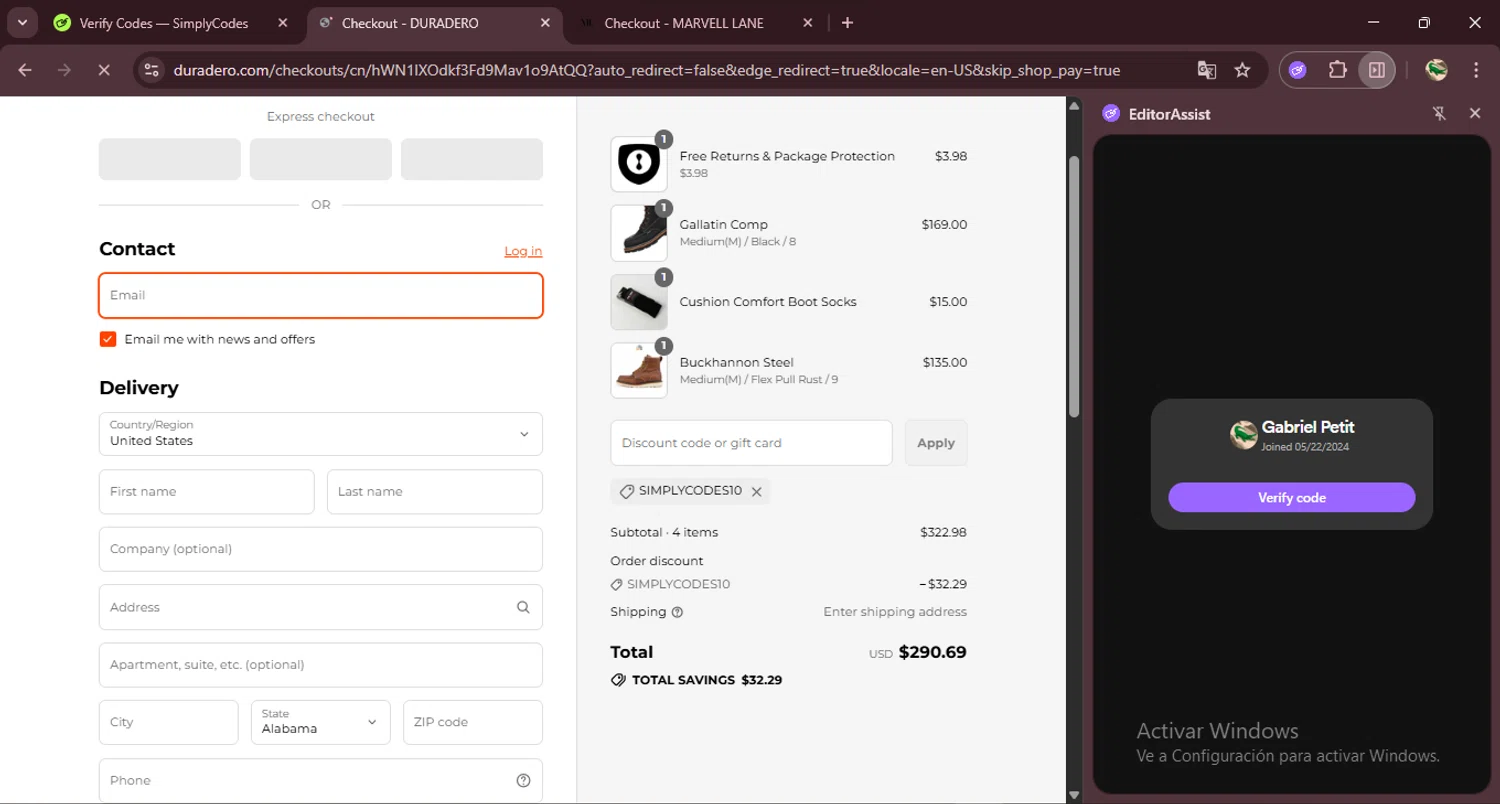Click the Apply discount button
The image size is (1500, 804).
tap(936, 443)
